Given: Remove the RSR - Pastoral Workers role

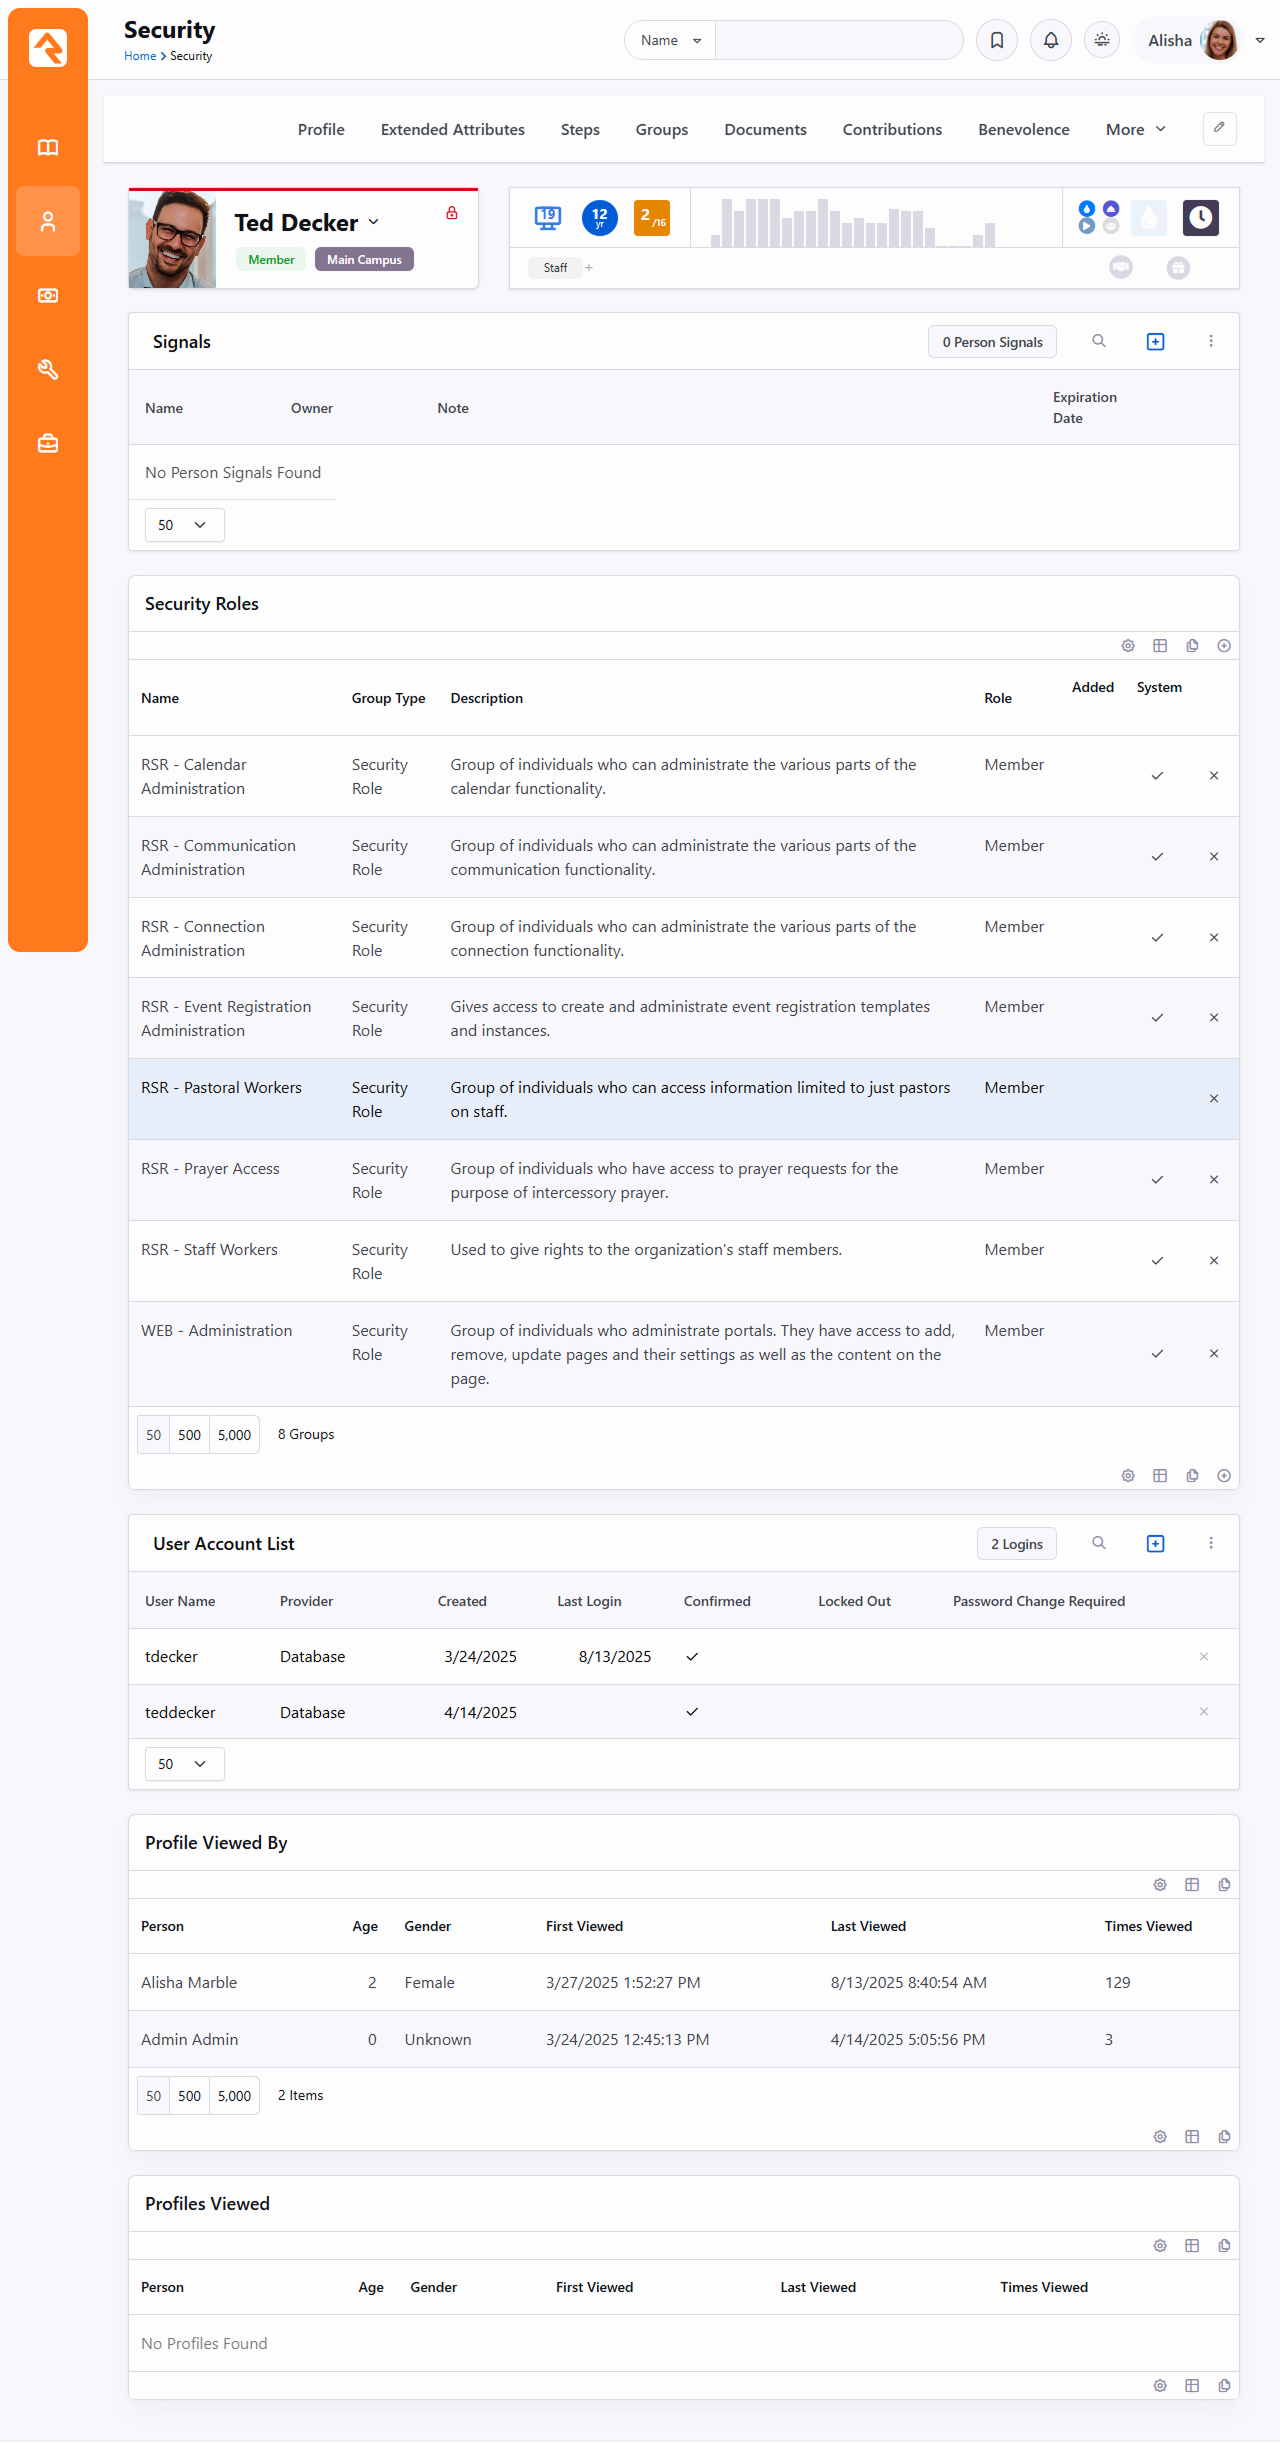Looking at the screenshot, I should [x=1213, y=1099].
